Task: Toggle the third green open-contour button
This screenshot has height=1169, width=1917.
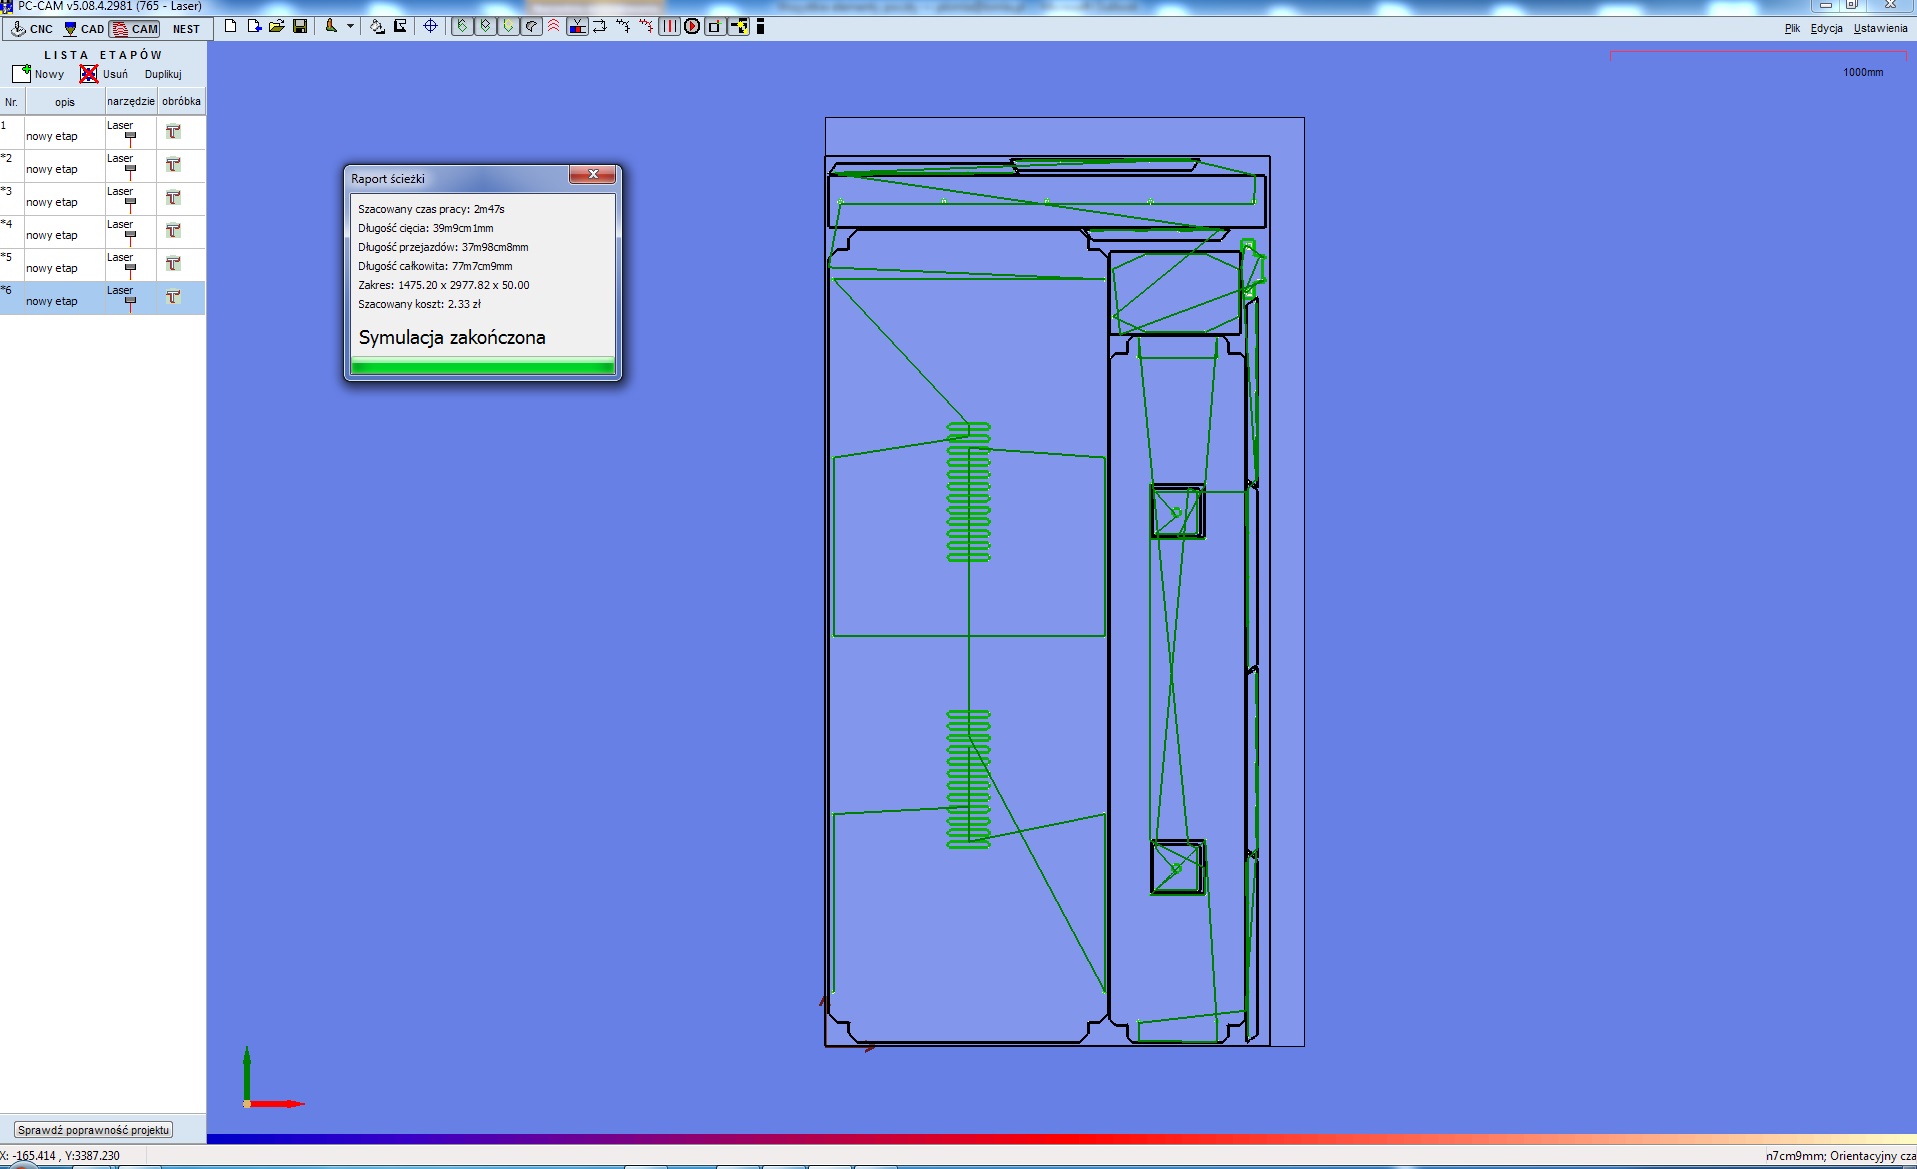Action: (x=508, y=26)
